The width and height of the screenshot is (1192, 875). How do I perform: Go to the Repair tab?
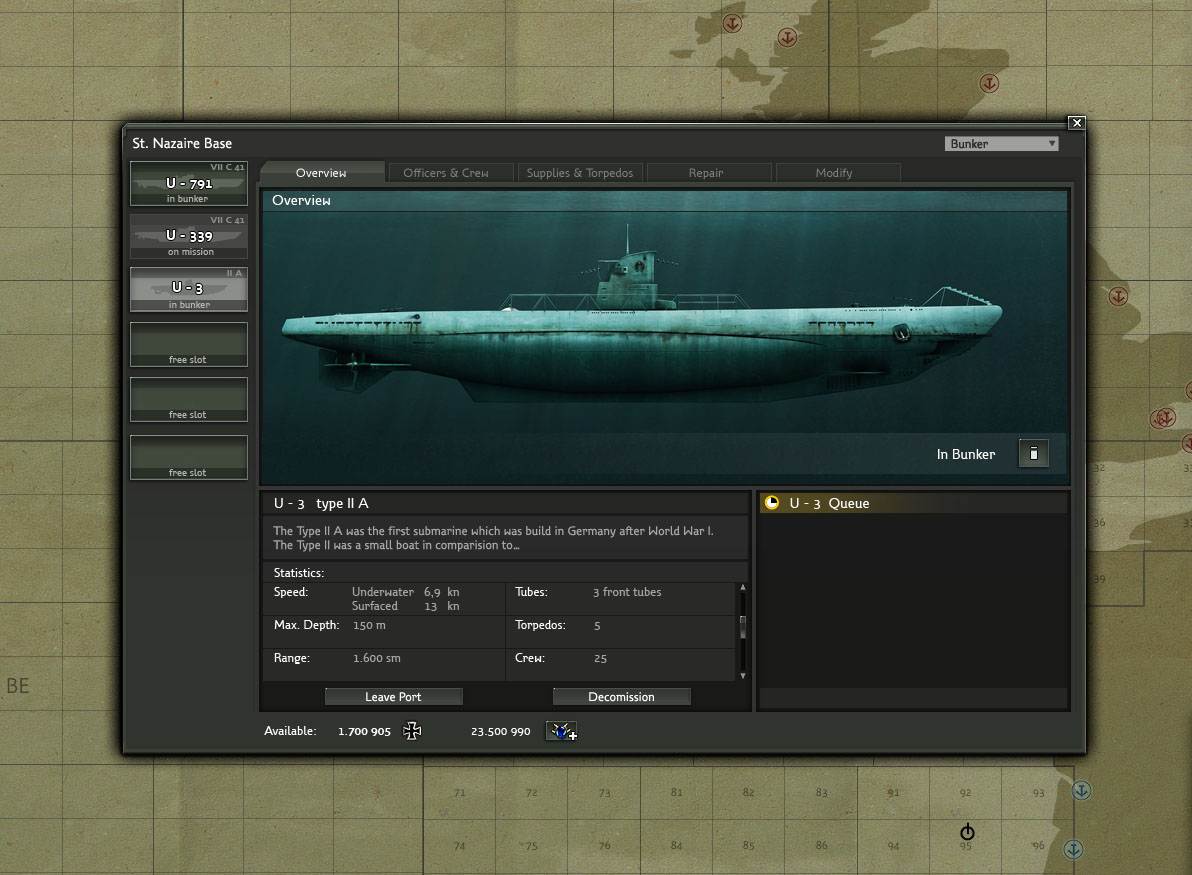(x=706, y=173)
